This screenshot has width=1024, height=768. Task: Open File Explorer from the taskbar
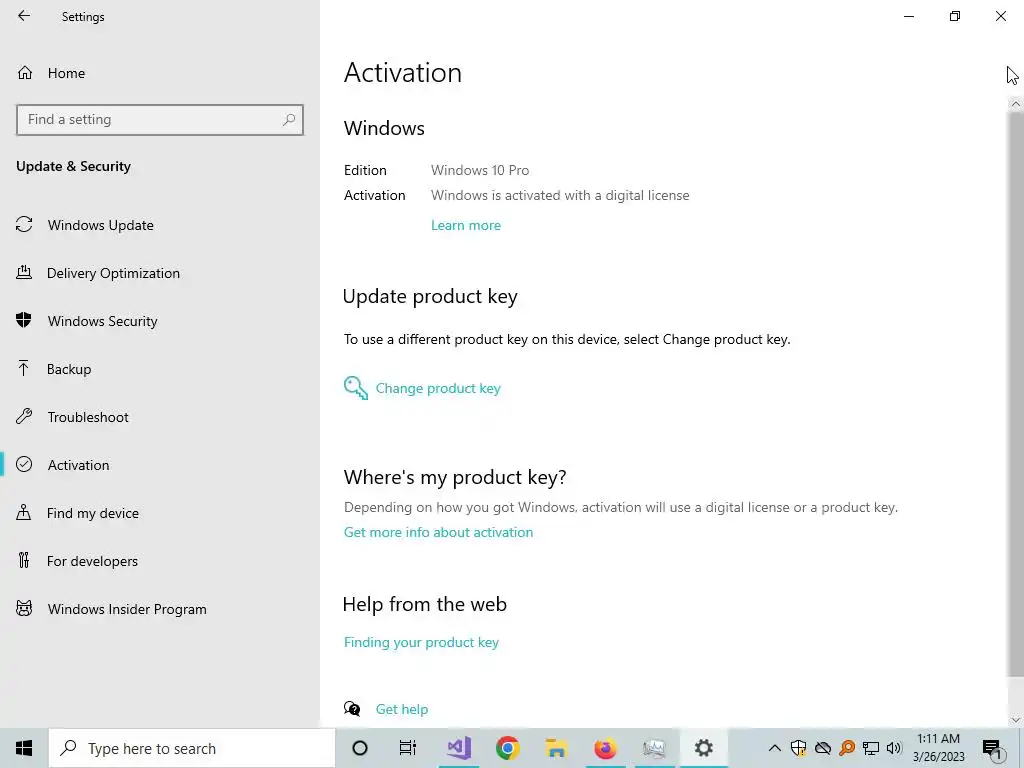556,748
